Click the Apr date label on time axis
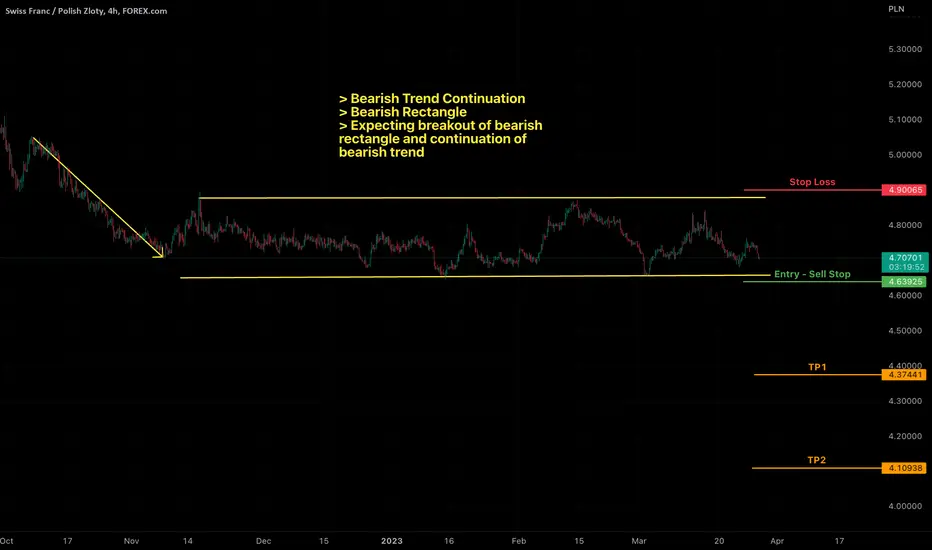 (777, 541)
